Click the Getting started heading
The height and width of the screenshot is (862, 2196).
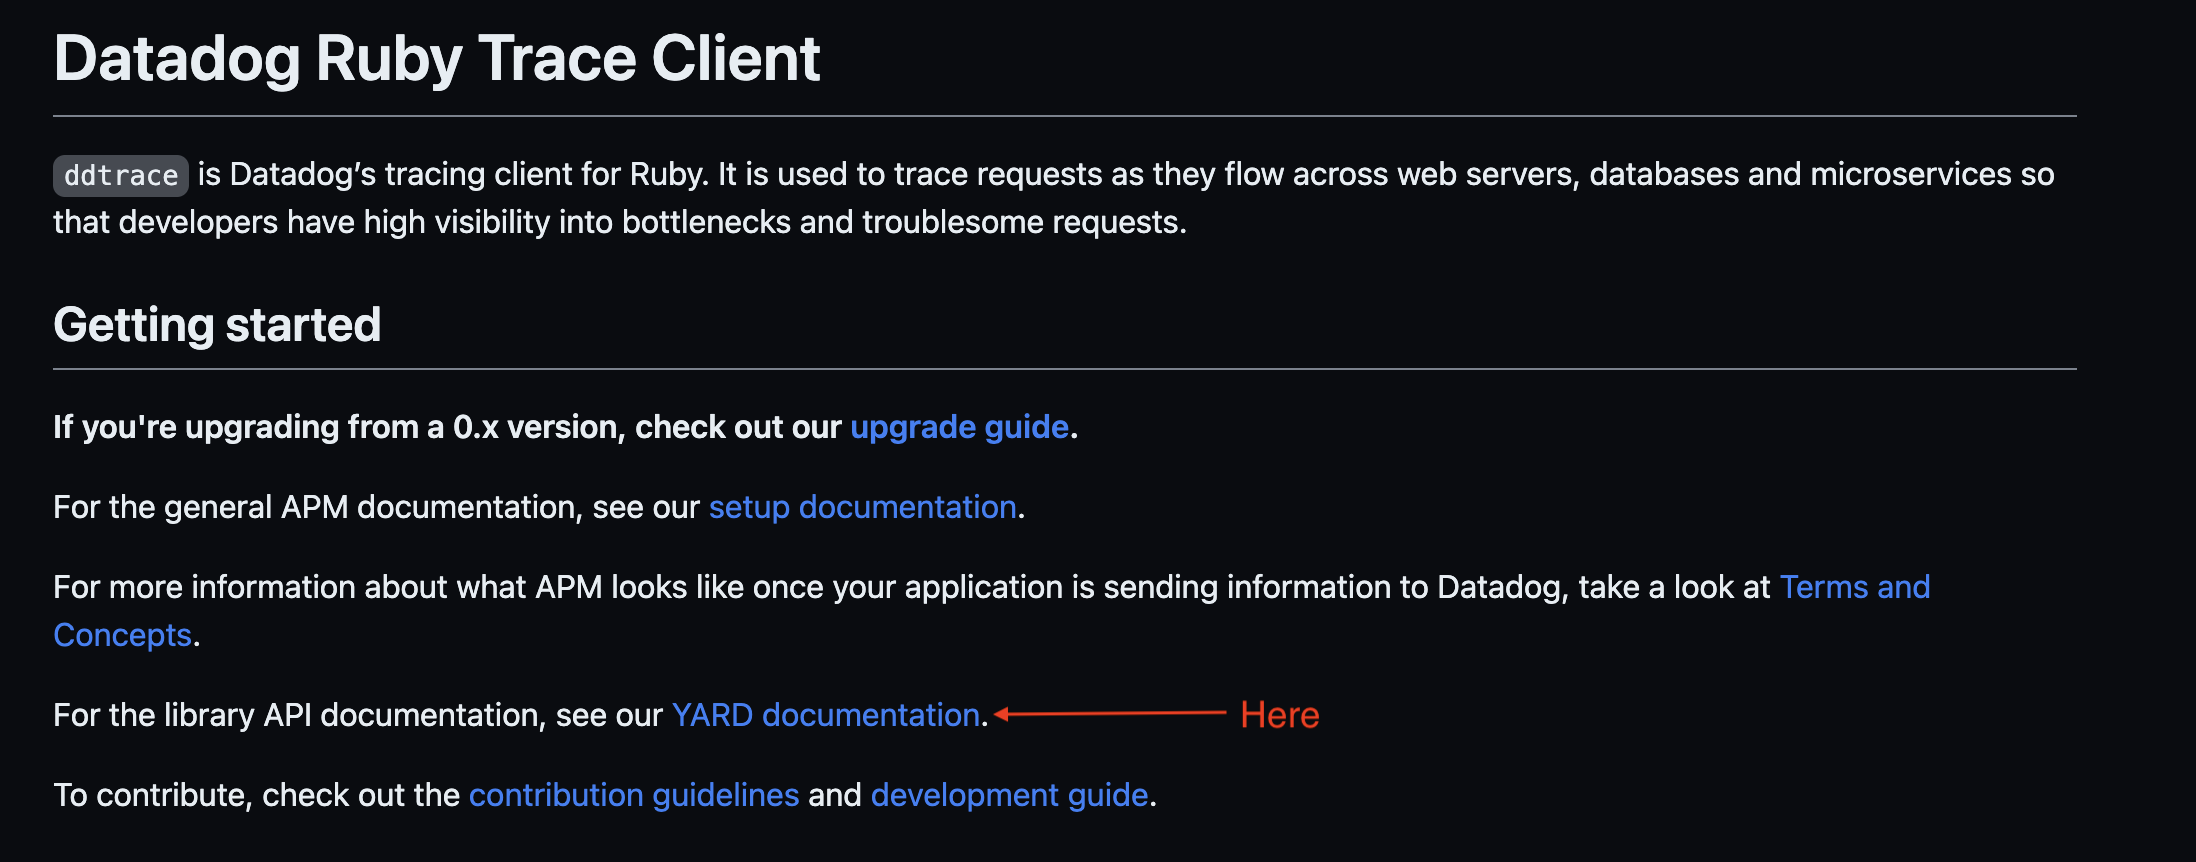coord(217,325)
